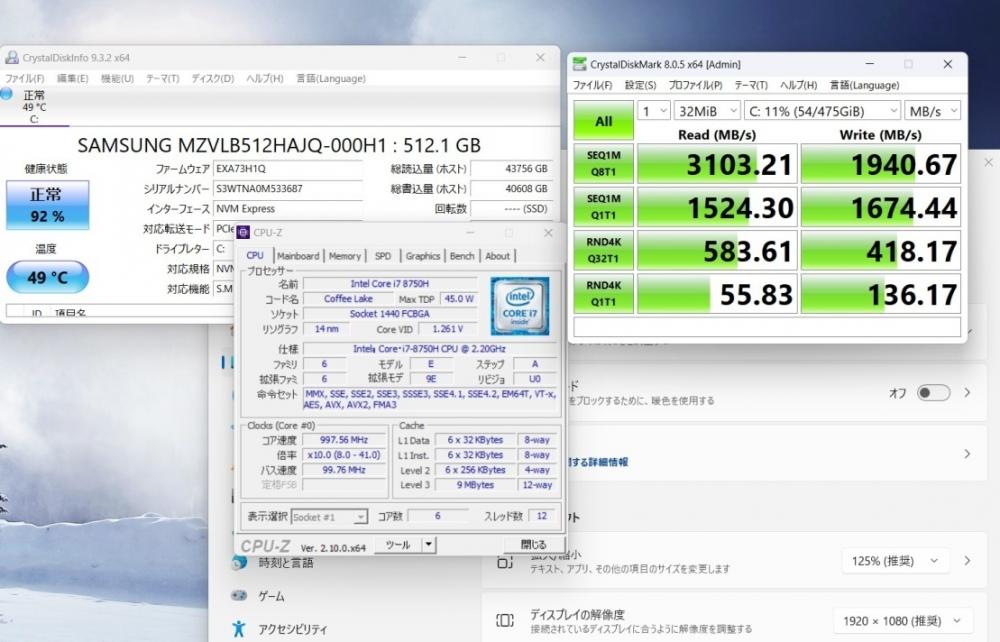Viewport: 1000px width, 642px height.
Task: Open the test count dropdown showing 1
Action: [654, 111]
